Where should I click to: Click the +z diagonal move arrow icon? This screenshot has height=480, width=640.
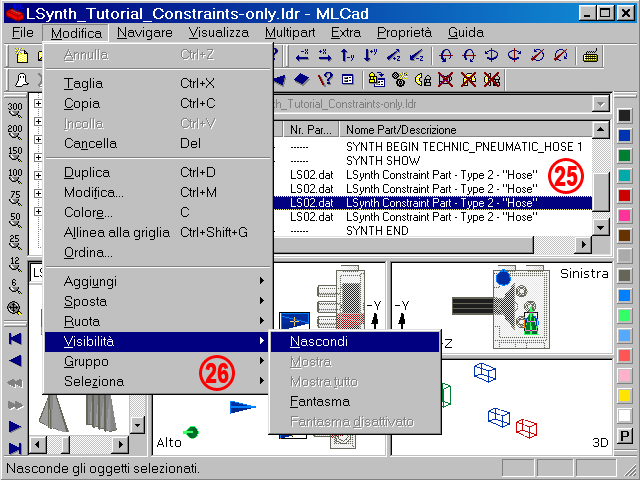pyautogui.click(x=393, y=56)
